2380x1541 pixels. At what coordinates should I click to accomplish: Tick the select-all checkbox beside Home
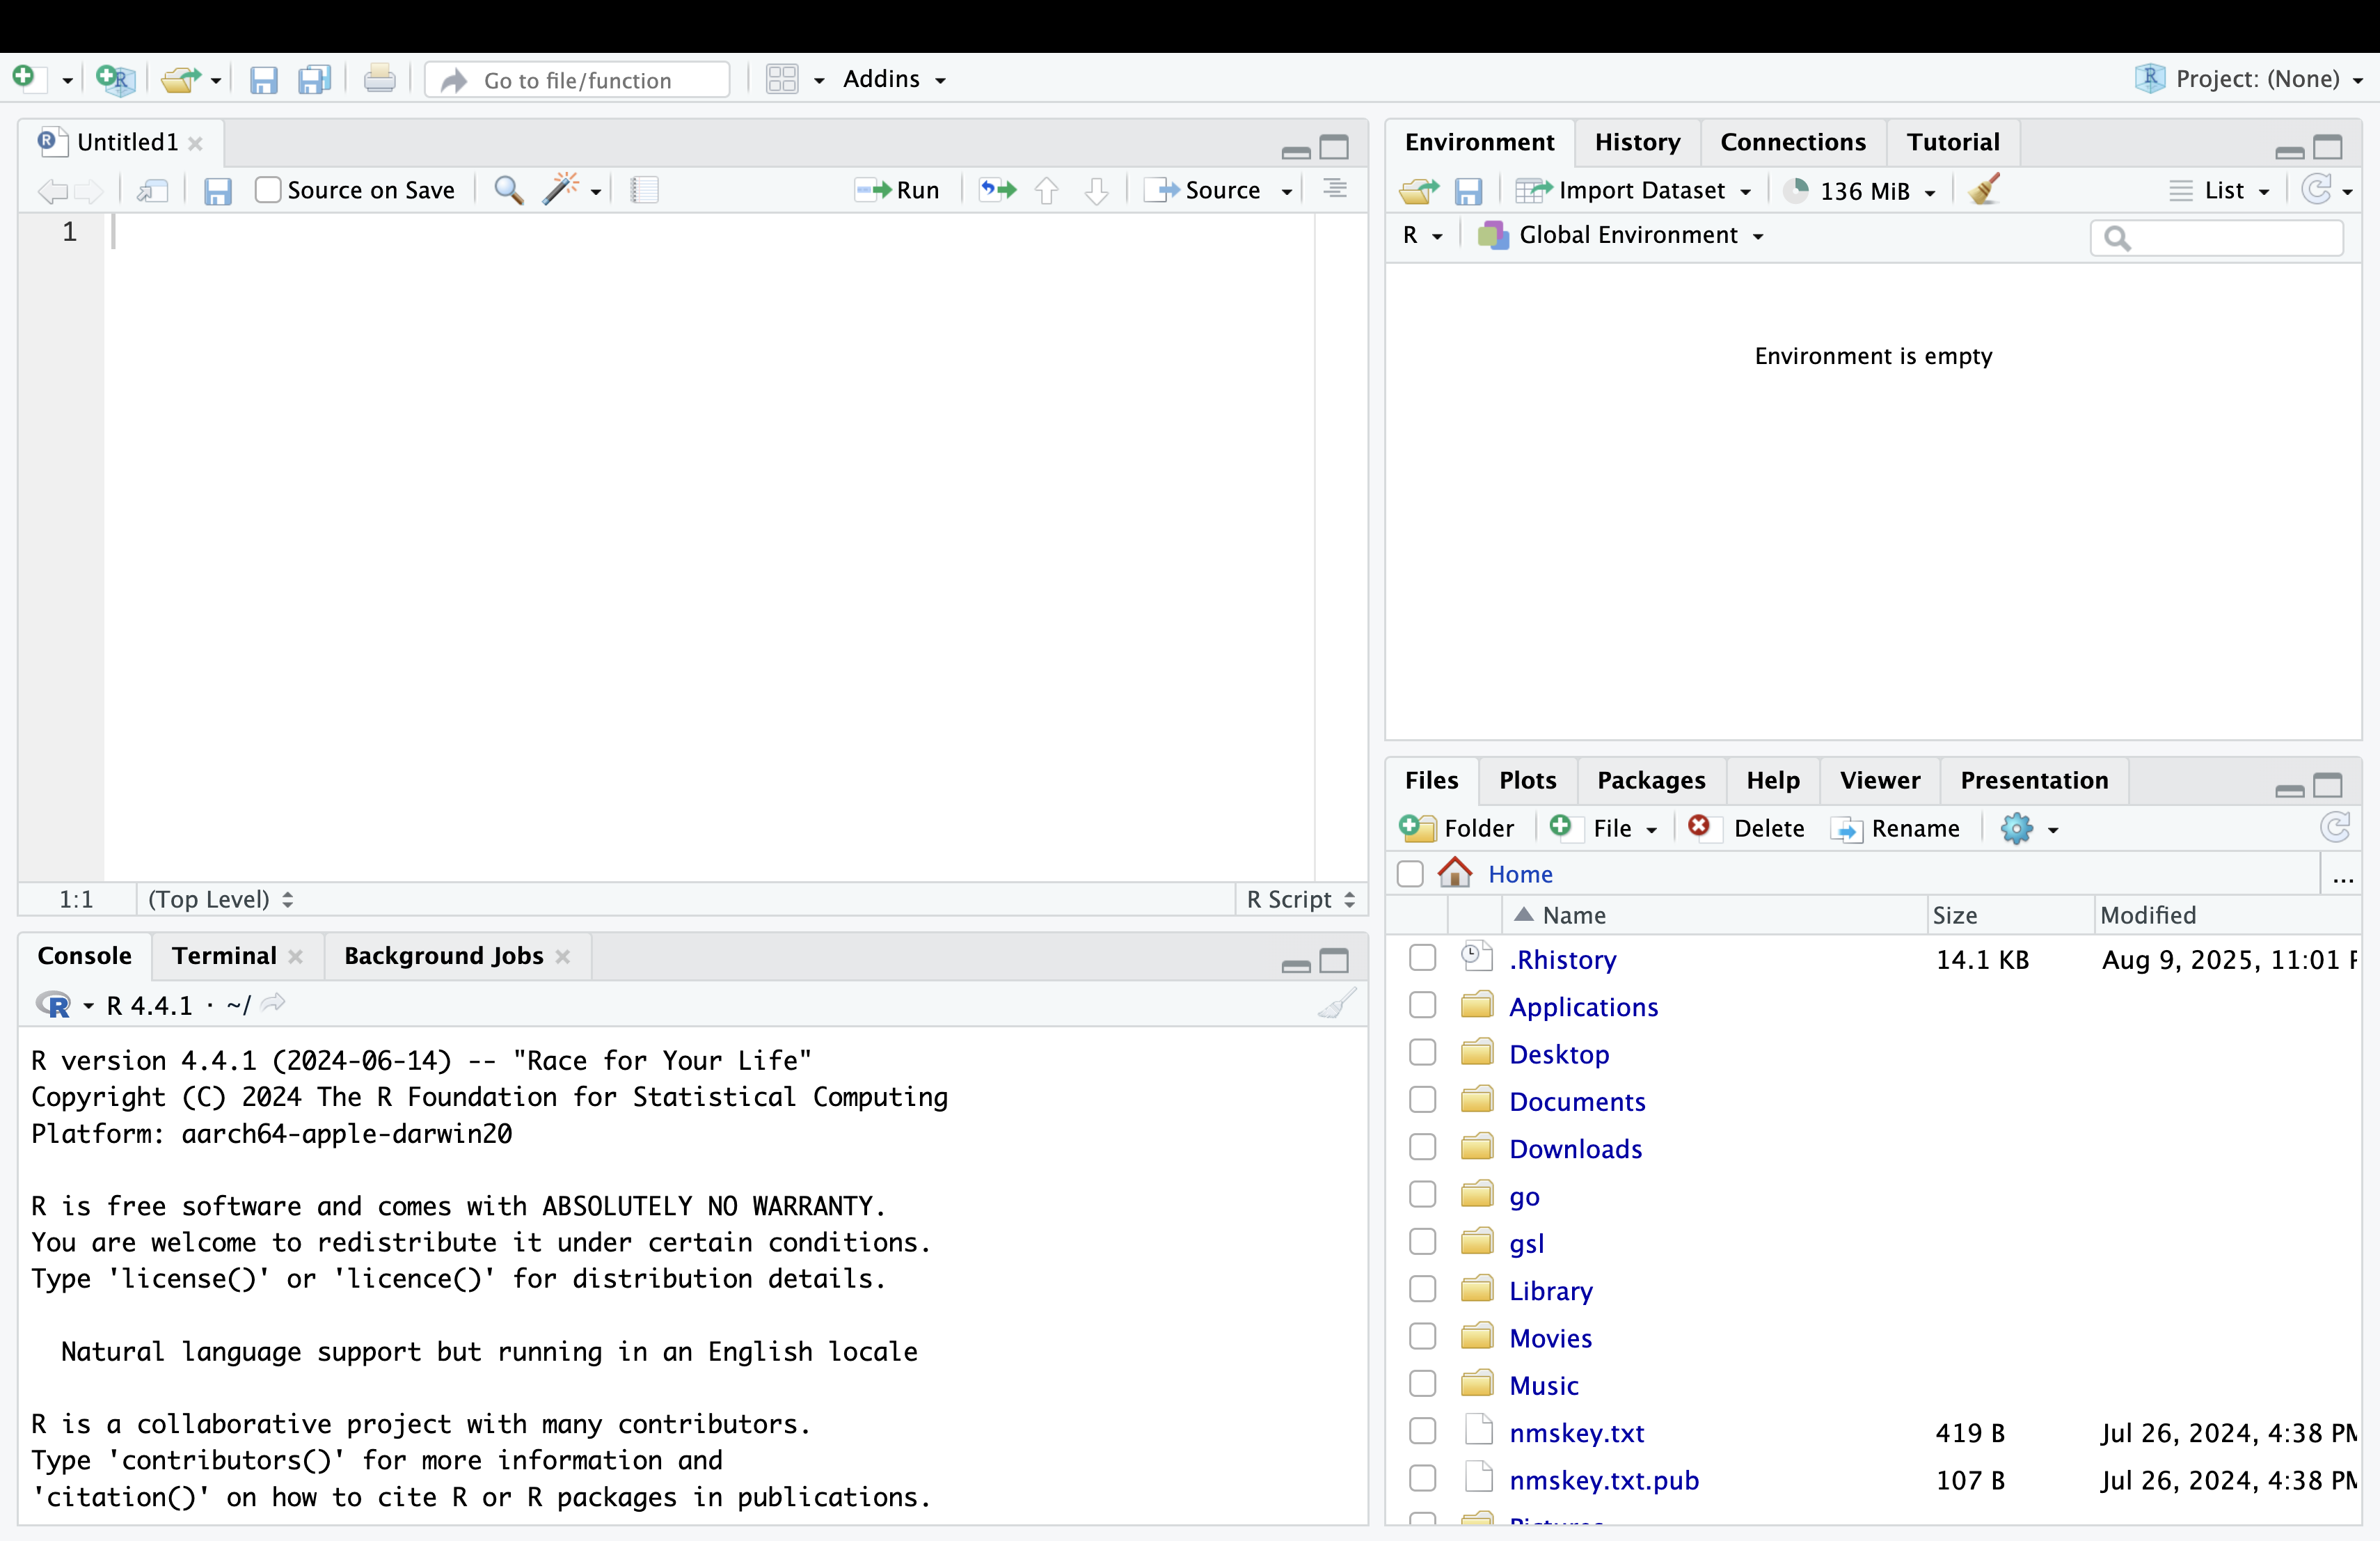coord(1410,874)
